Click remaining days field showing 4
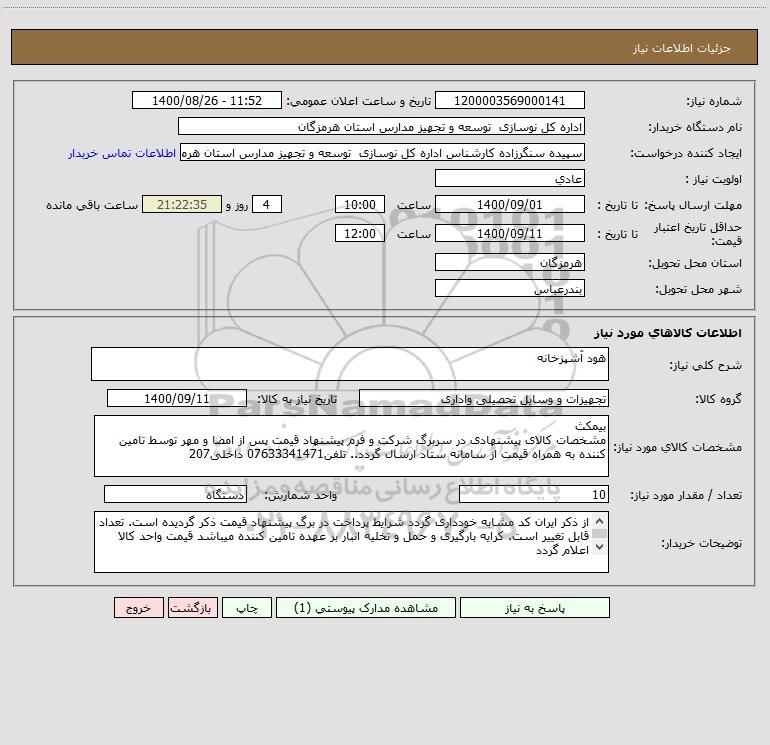 (x=267, y=204)
